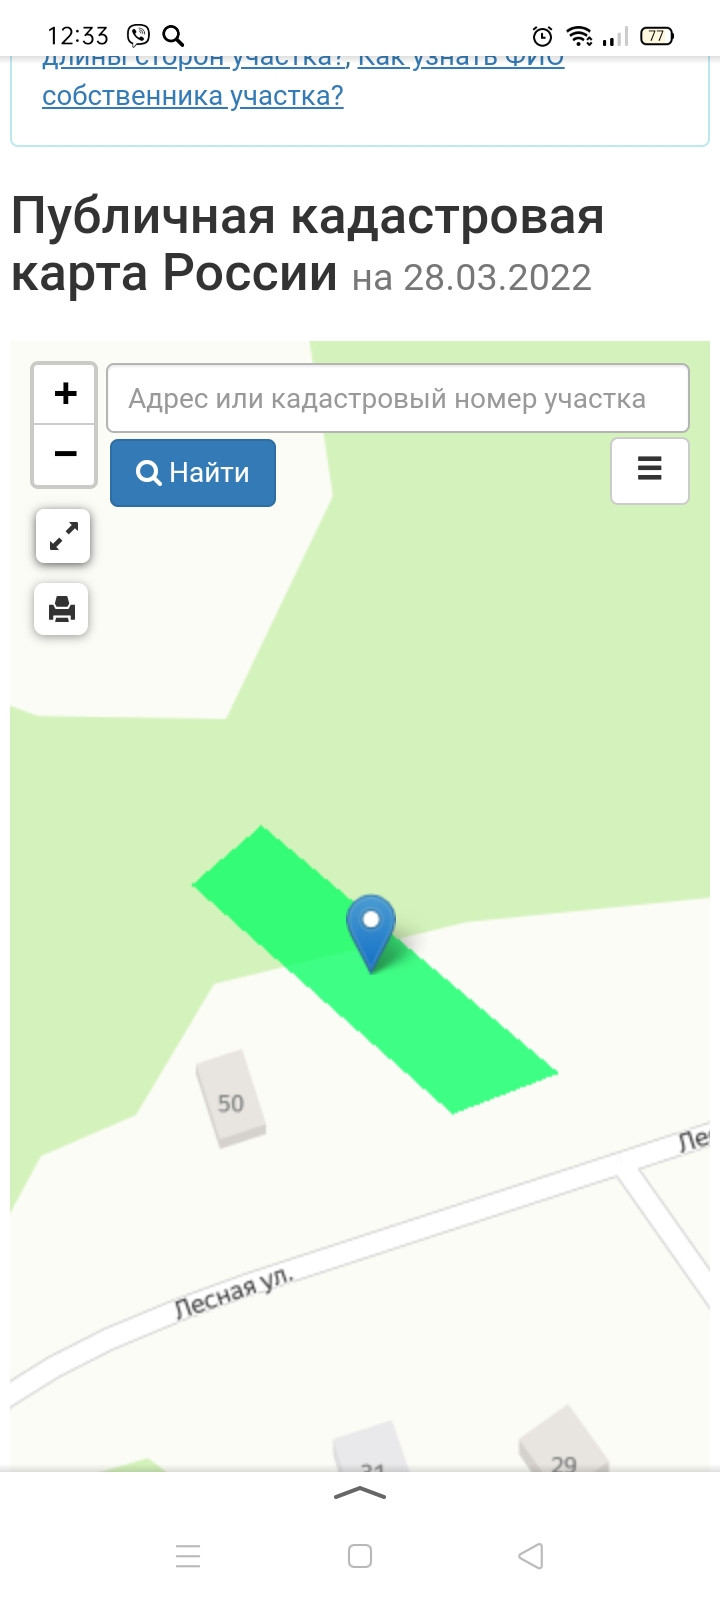Tap the alarm clock status icon

pos(542,36)
